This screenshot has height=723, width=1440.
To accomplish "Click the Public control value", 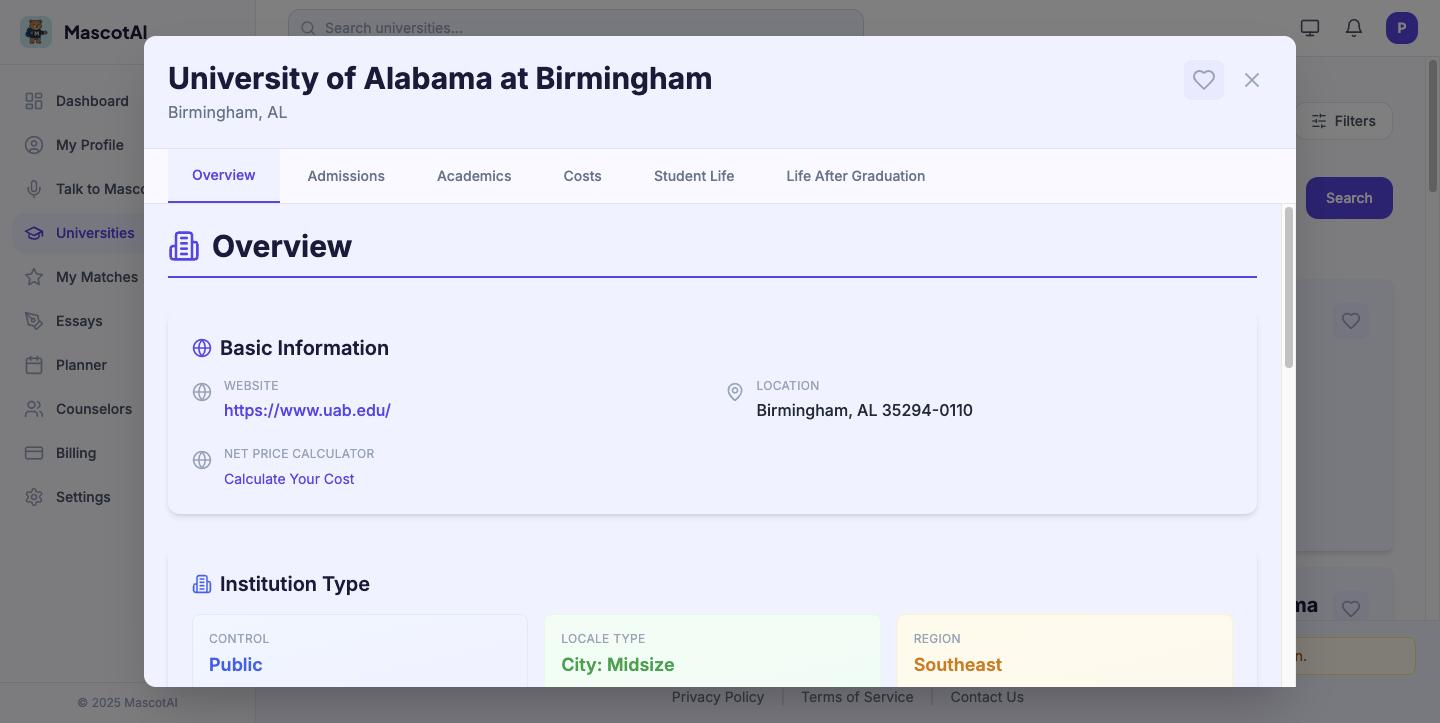I will coord(236,665).
